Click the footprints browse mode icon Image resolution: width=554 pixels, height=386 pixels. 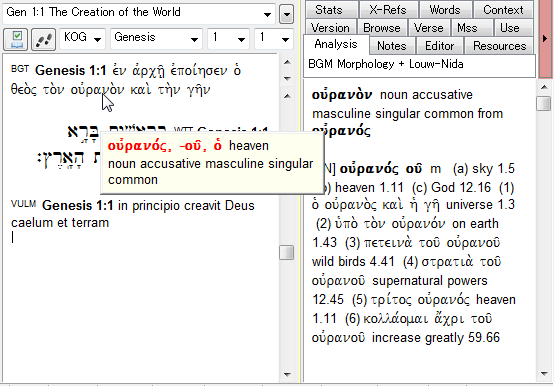pyautogui.click(x=43, y=40)
